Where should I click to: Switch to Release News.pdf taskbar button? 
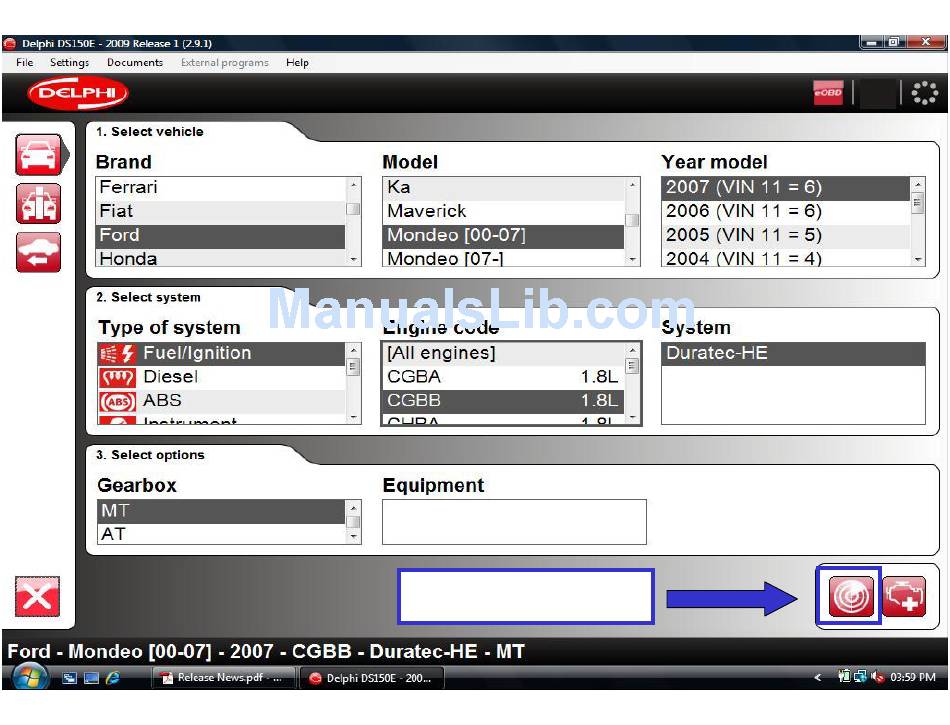pyautogui.click(x=223, y=678)
